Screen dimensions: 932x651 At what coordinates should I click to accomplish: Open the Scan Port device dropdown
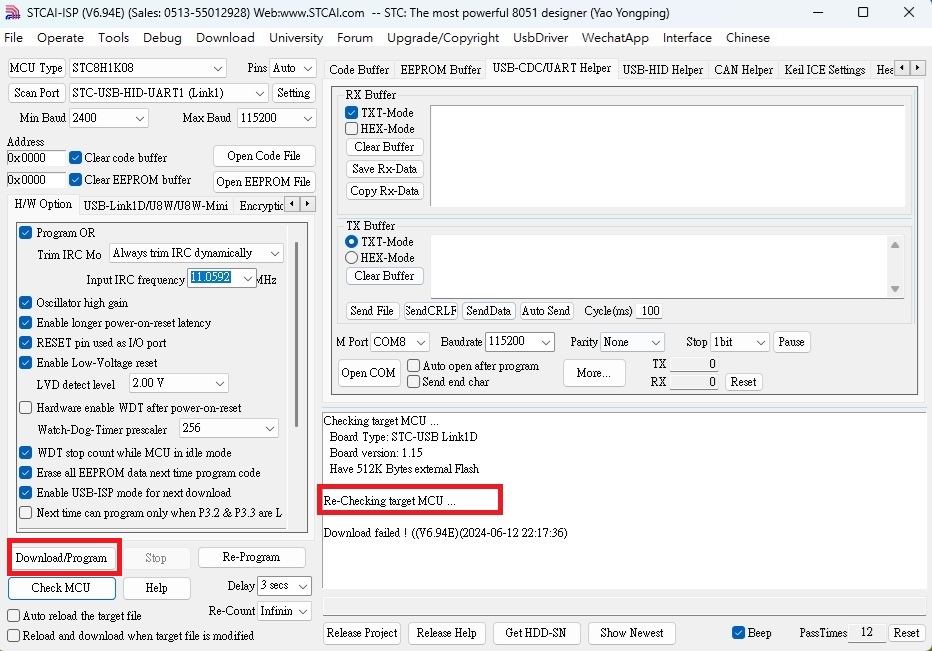(168, 93)
